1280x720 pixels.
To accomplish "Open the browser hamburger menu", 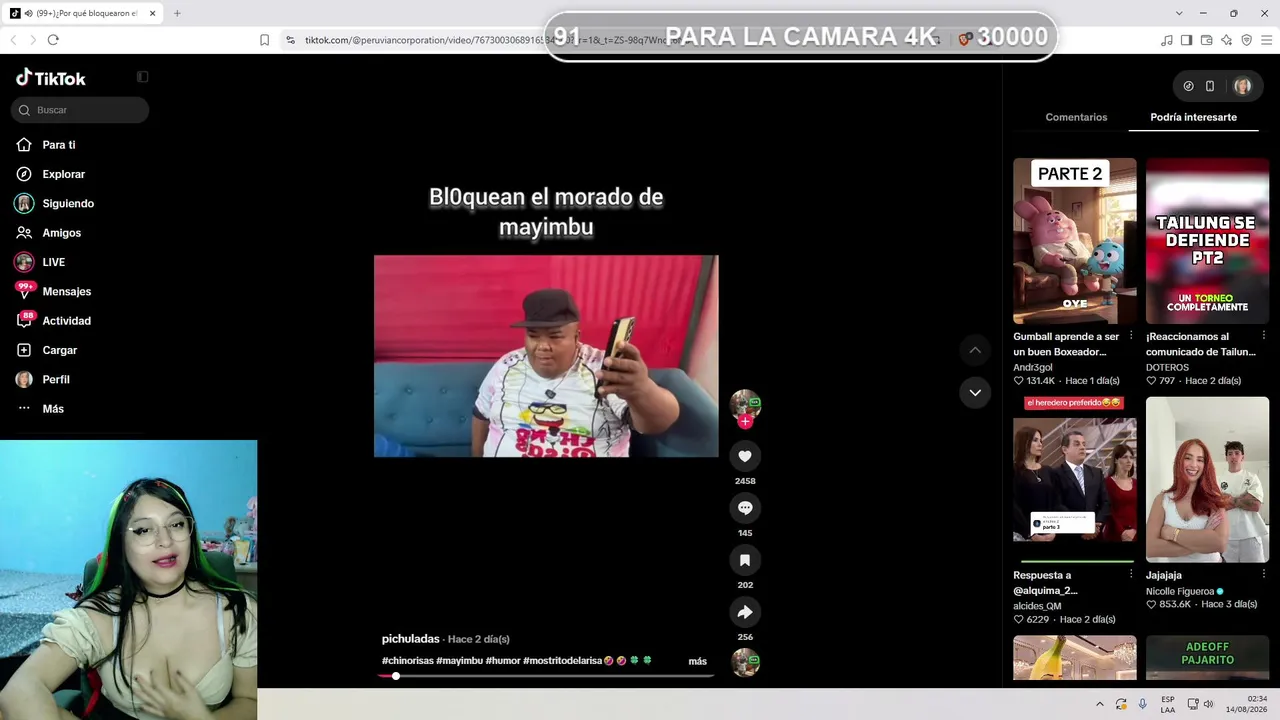I will tap(1267, 40).
